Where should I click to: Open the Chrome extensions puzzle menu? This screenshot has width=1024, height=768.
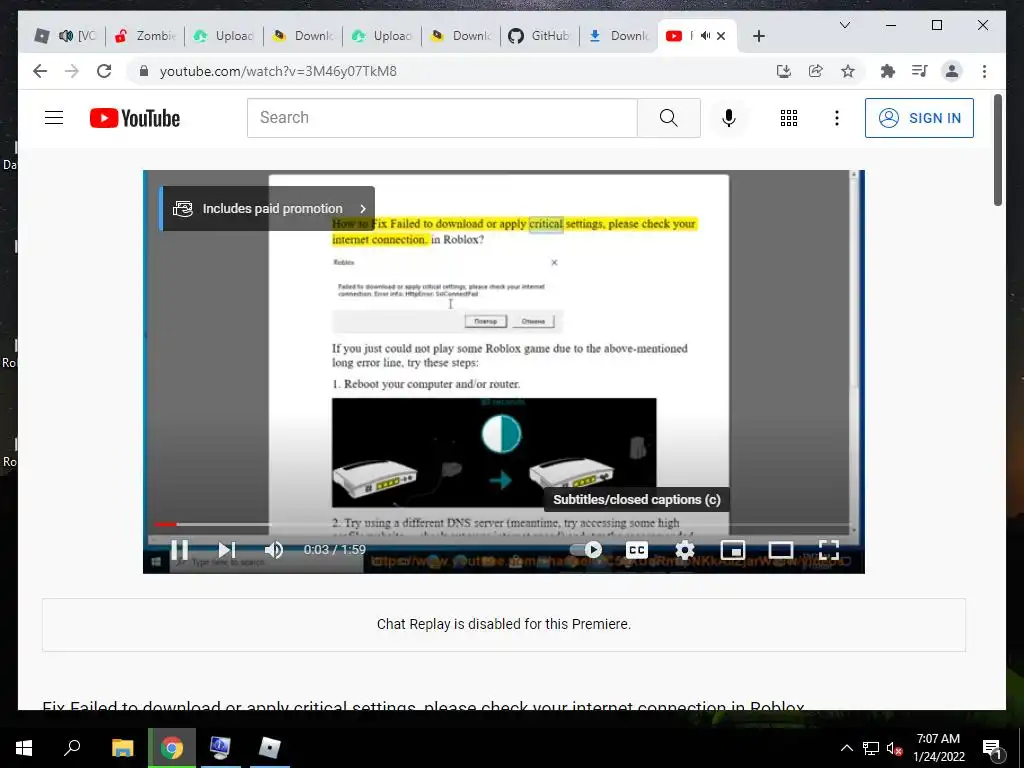coord(888,71)
